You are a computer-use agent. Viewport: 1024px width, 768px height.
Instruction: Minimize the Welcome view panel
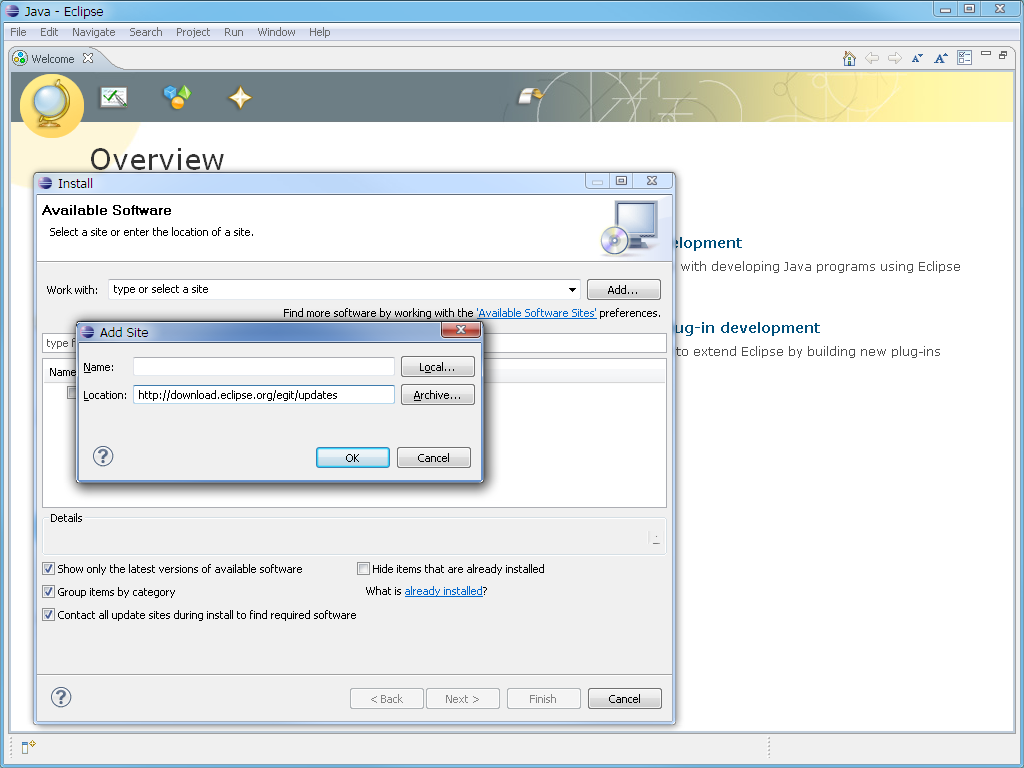point(986,54)
